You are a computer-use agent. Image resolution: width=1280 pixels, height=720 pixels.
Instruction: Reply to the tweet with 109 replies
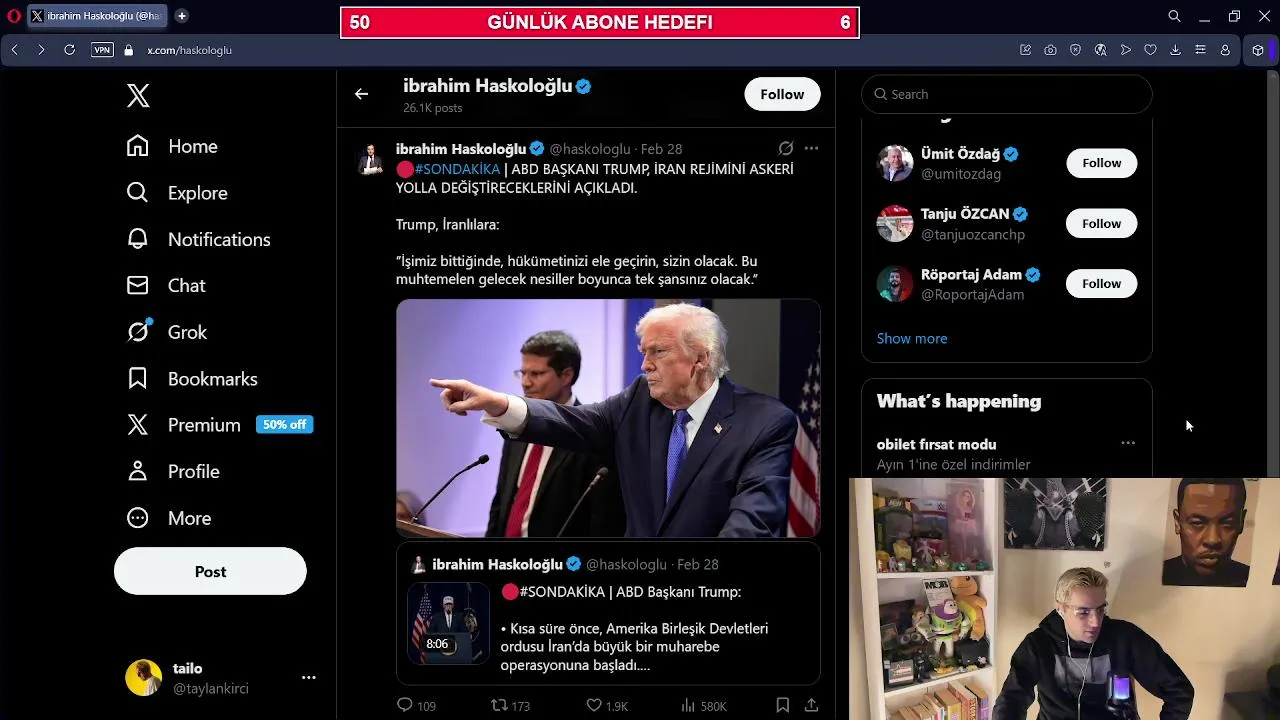(x=417, y=705)
